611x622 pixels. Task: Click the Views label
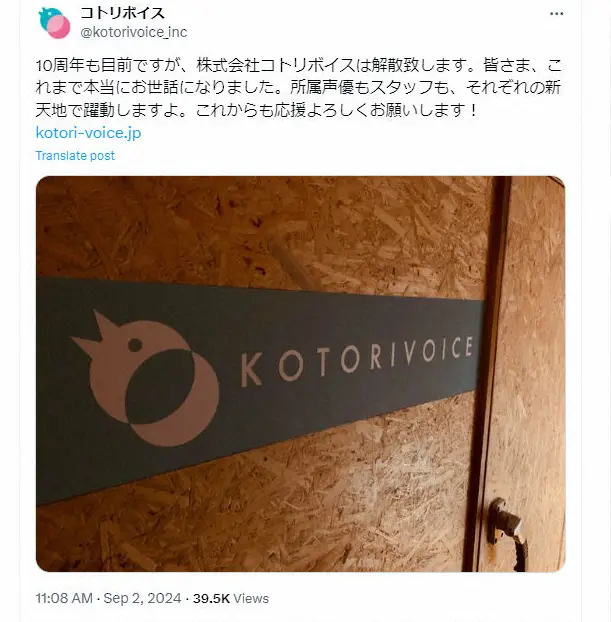pos(251,598)
